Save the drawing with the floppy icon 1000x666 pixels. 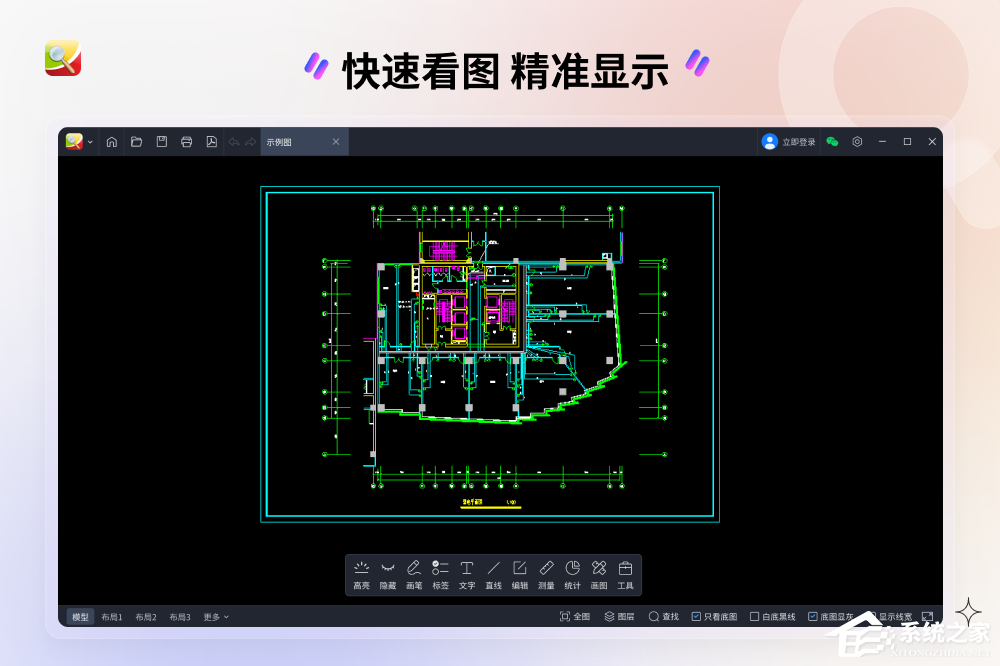click(x=162, y=142)
